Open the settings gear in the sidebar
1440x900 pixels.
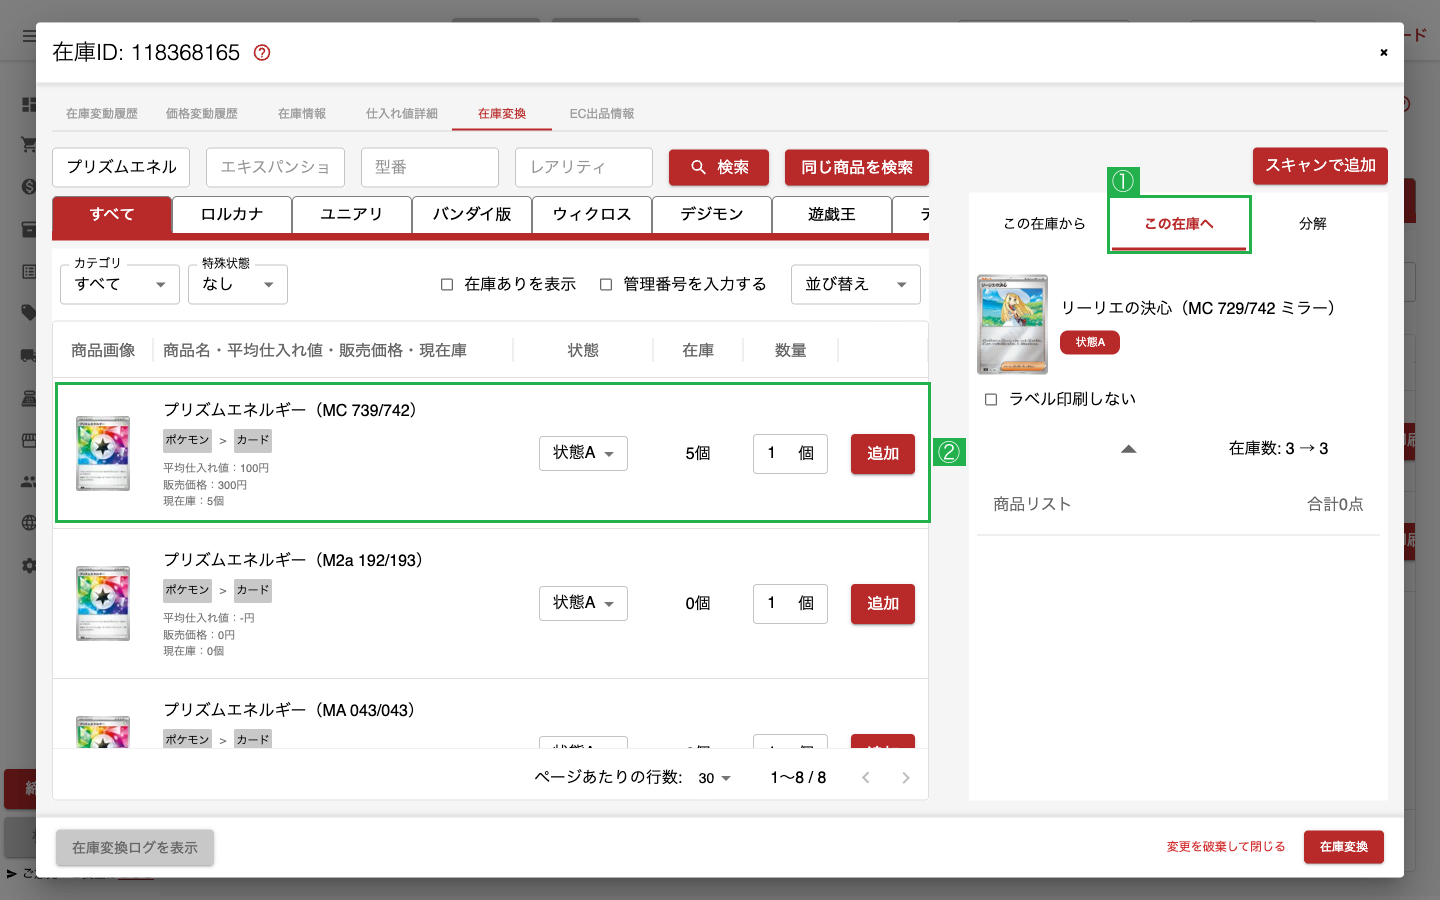pyautogui.click(x=29, y=565)
